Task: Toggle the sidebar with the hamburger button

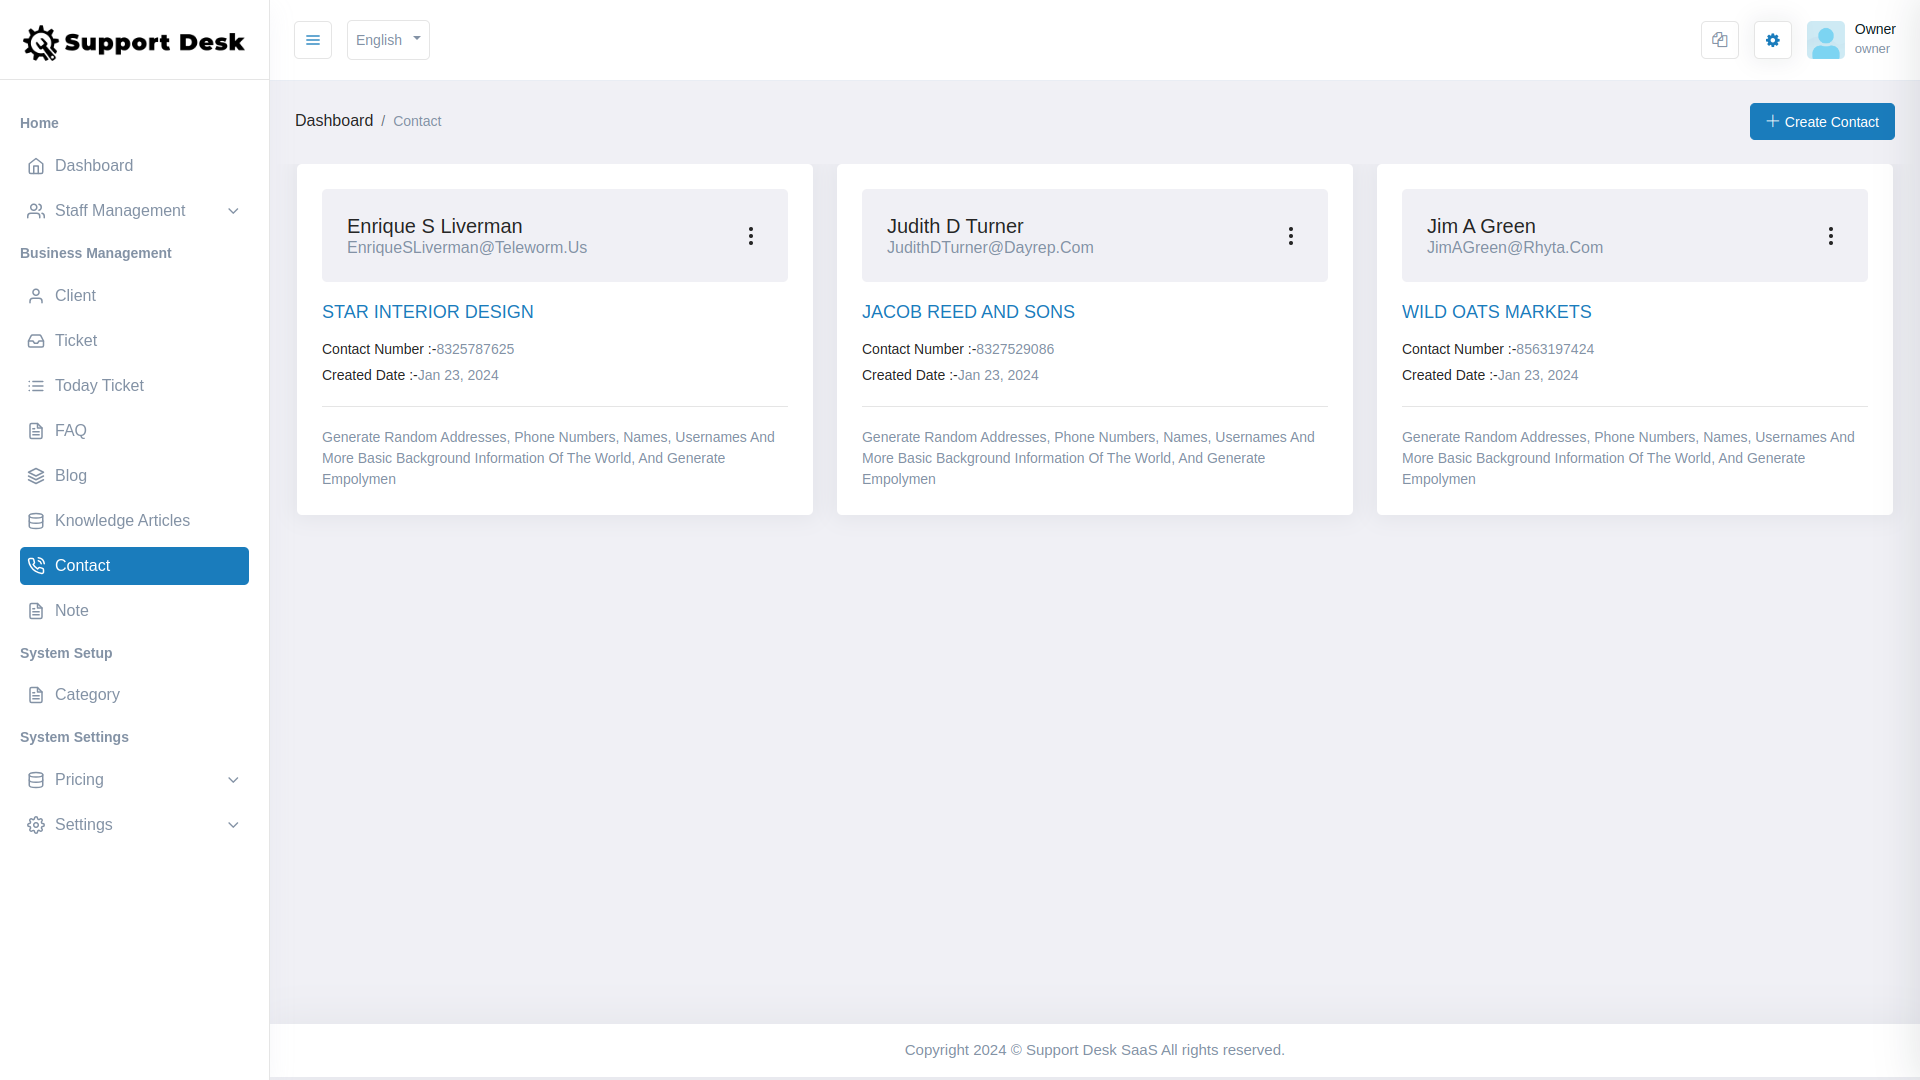Action: [x=312, y=40]
